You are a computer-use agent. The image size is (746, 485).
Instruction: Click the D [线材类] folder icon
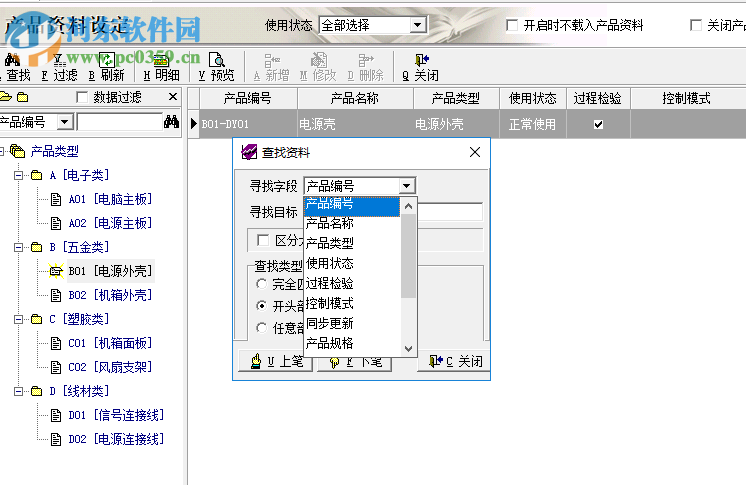[37, 391]
